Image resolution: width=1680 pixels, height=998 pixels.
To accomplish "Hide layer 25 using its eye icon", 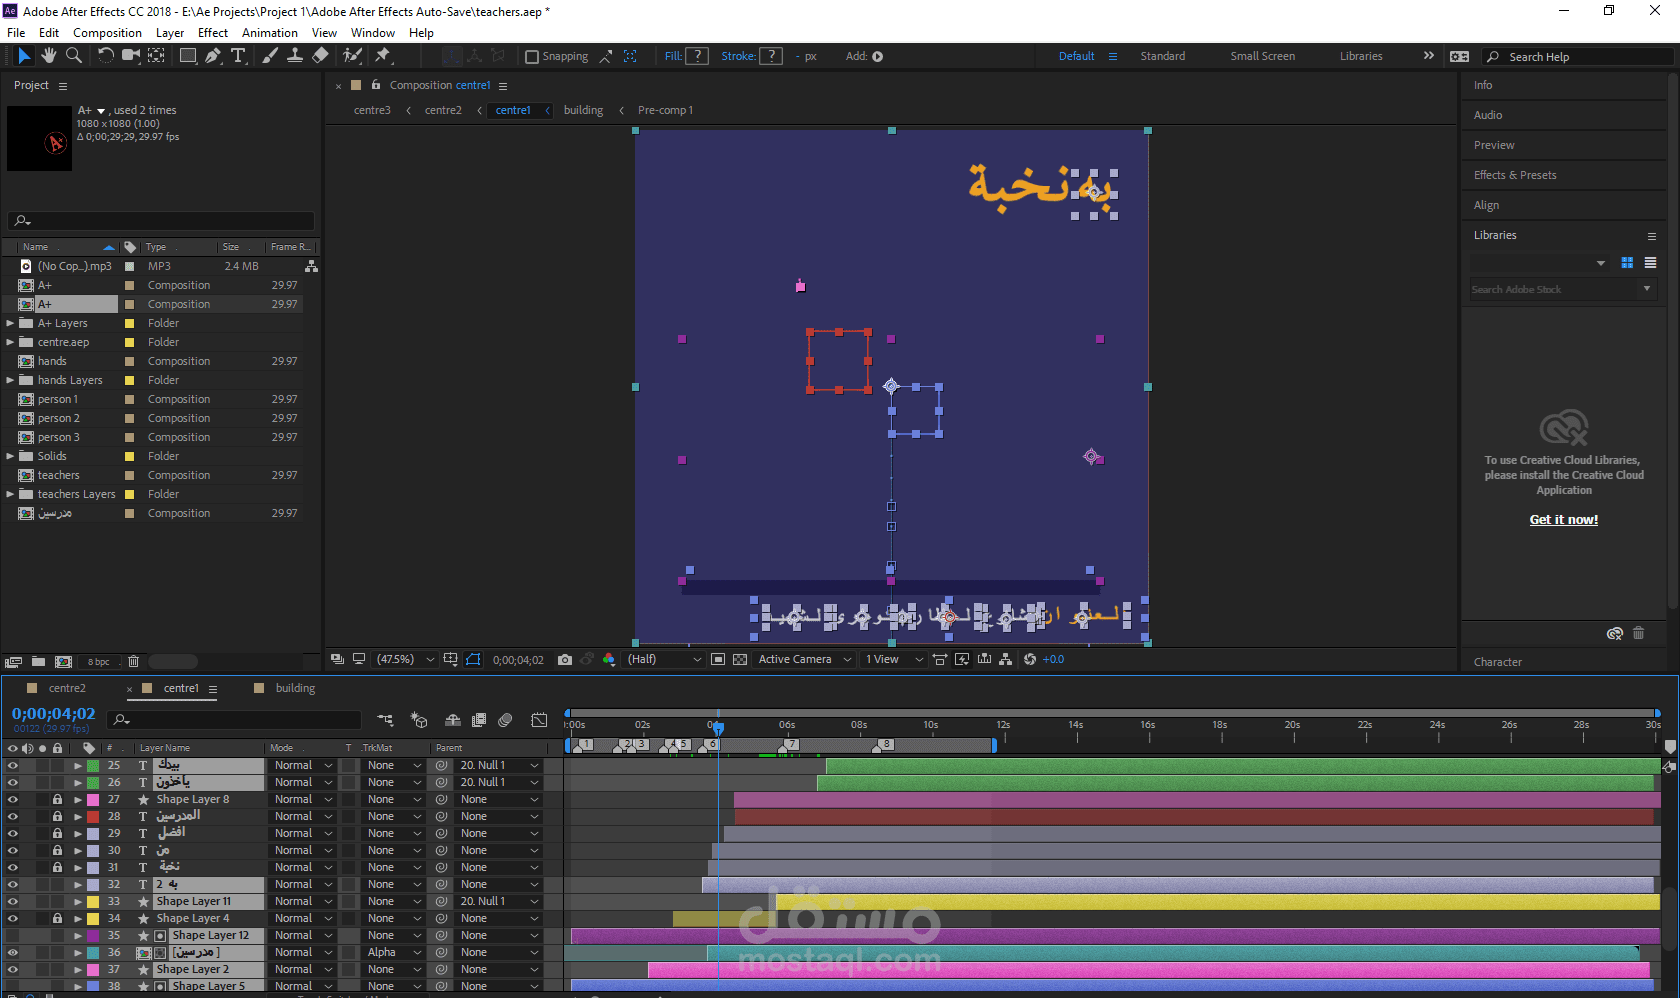I will (13, 766).
